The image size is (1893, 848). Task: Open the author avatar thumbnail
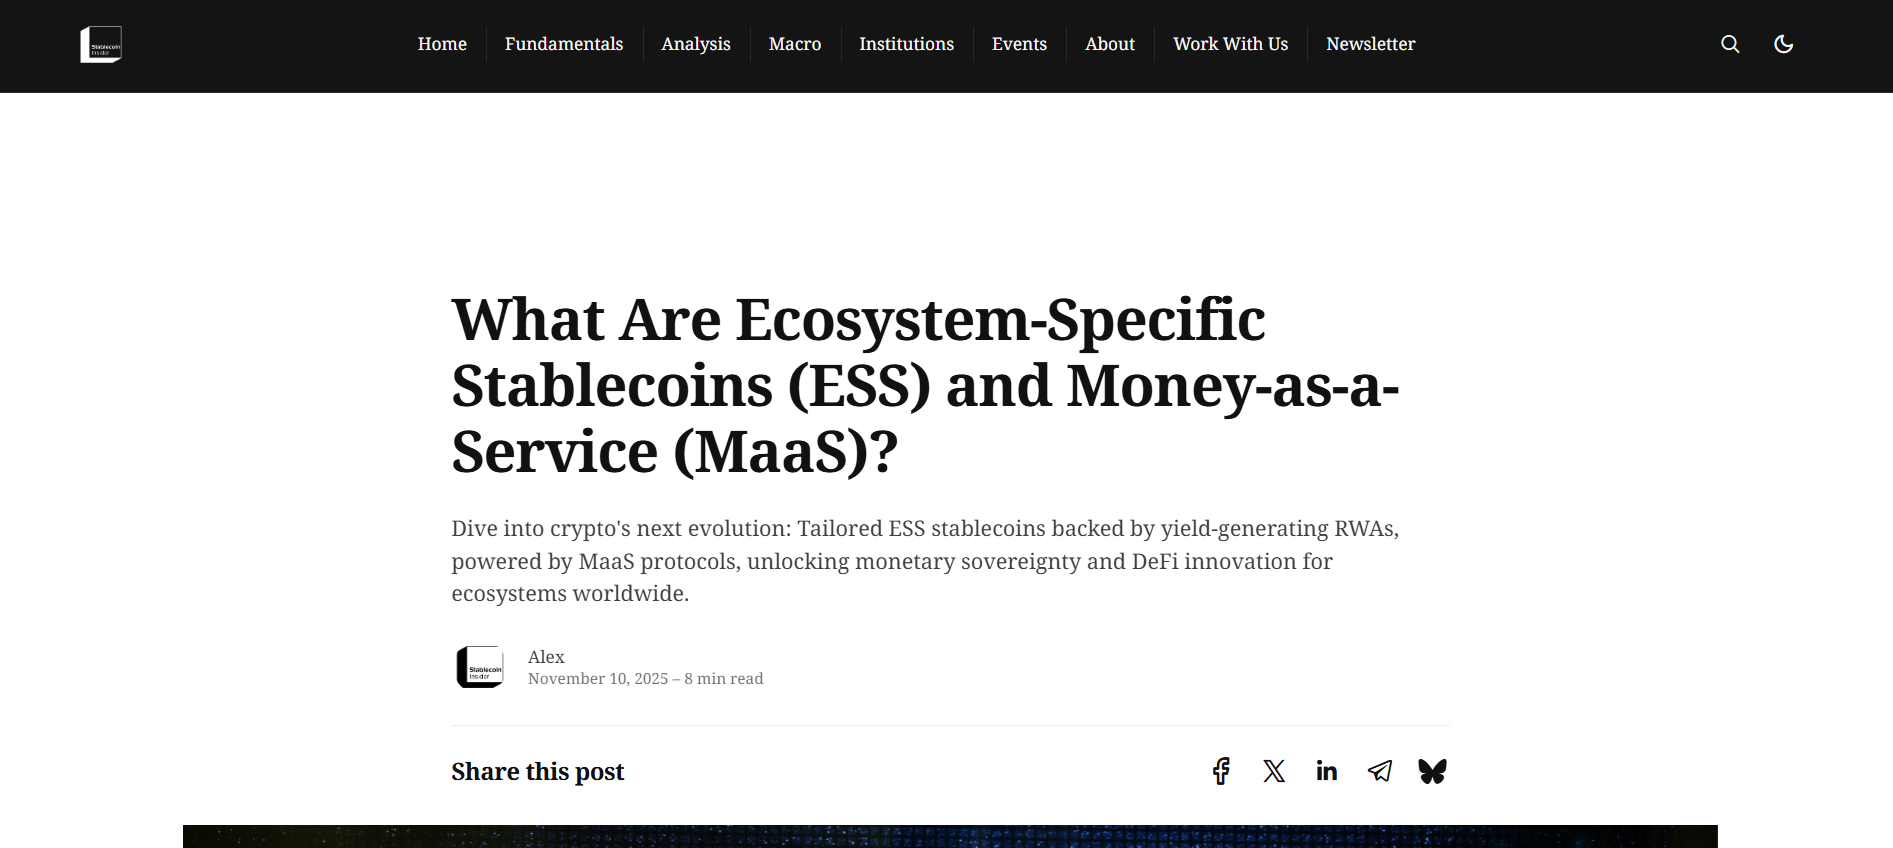pos(480,666)
